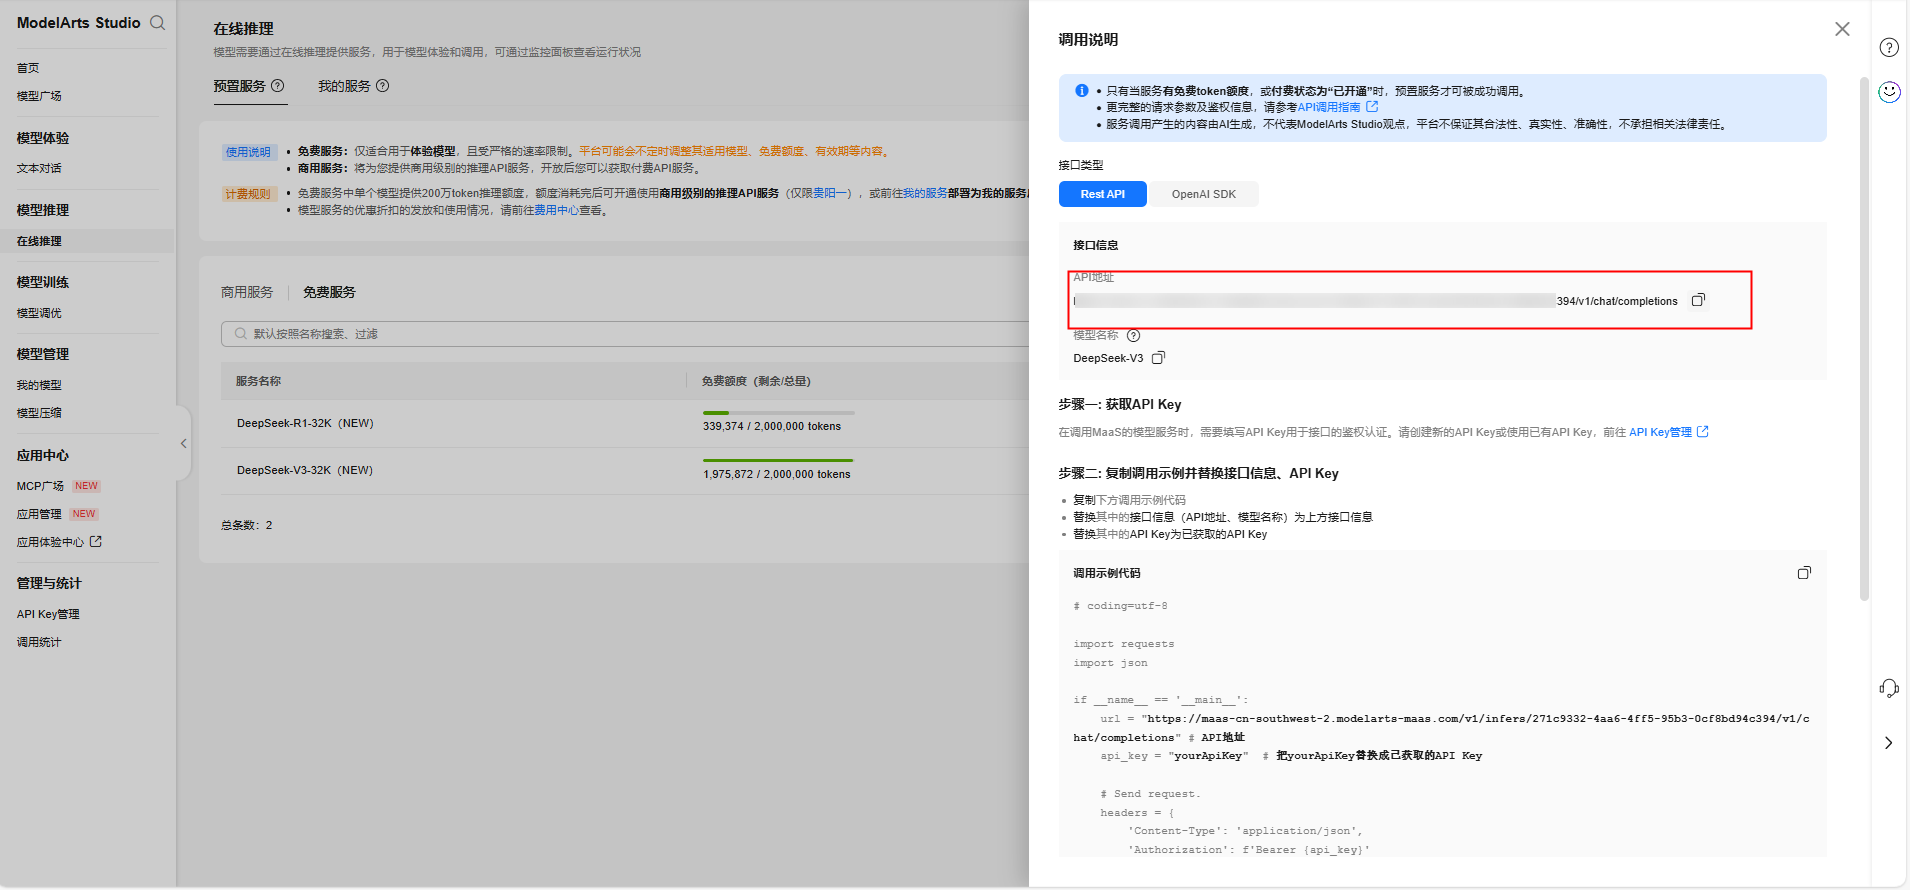Open 模型压缩 in the sidebar
The height and width of the screenshot is (890, 1910).
pyautogui.click(x=39, y=413)
